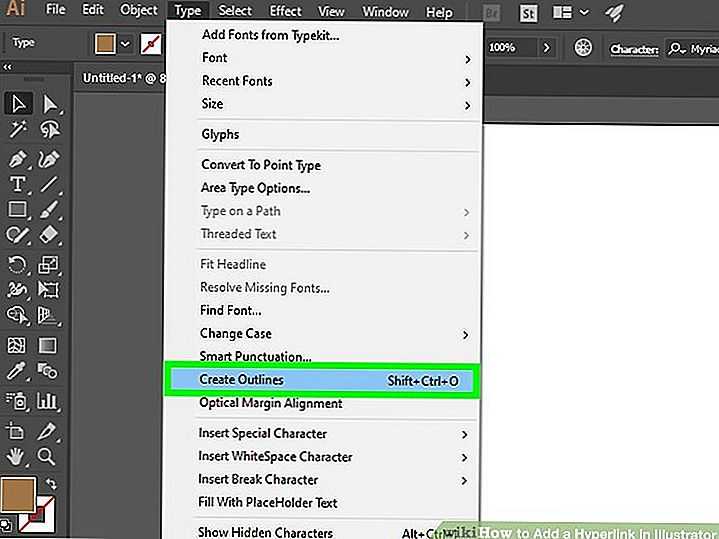Viewport: 719px width, 539px height.
Task: Select the Shape Builder tool
Action: click(x=17, y=316)
